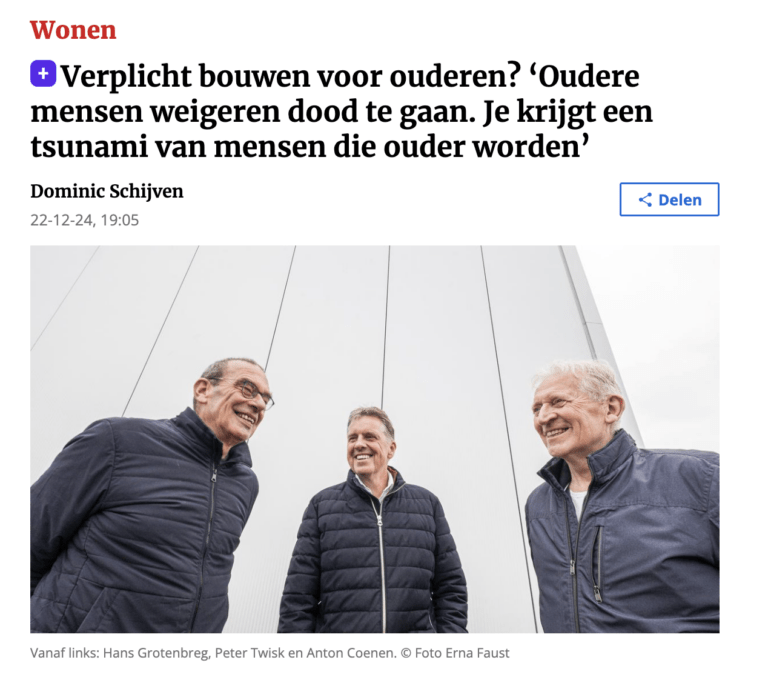The width and height of the screenshot is (768, 680).
Task: Open the article's main photo
Action: 375,439
